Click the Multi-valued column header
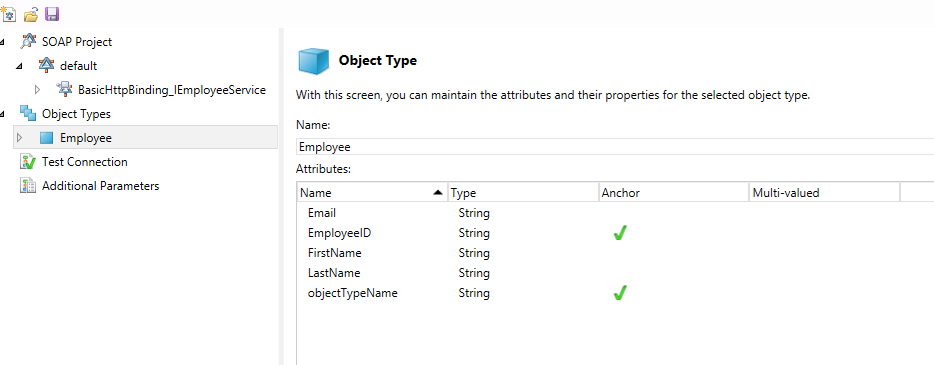 824,192
